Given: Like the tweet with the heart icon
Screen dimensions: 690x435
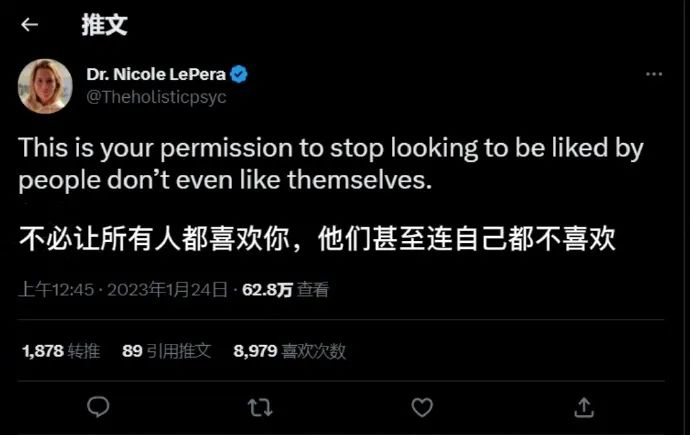Looking at the screenshot, I should pyautogui.click(x=422, y=407).
